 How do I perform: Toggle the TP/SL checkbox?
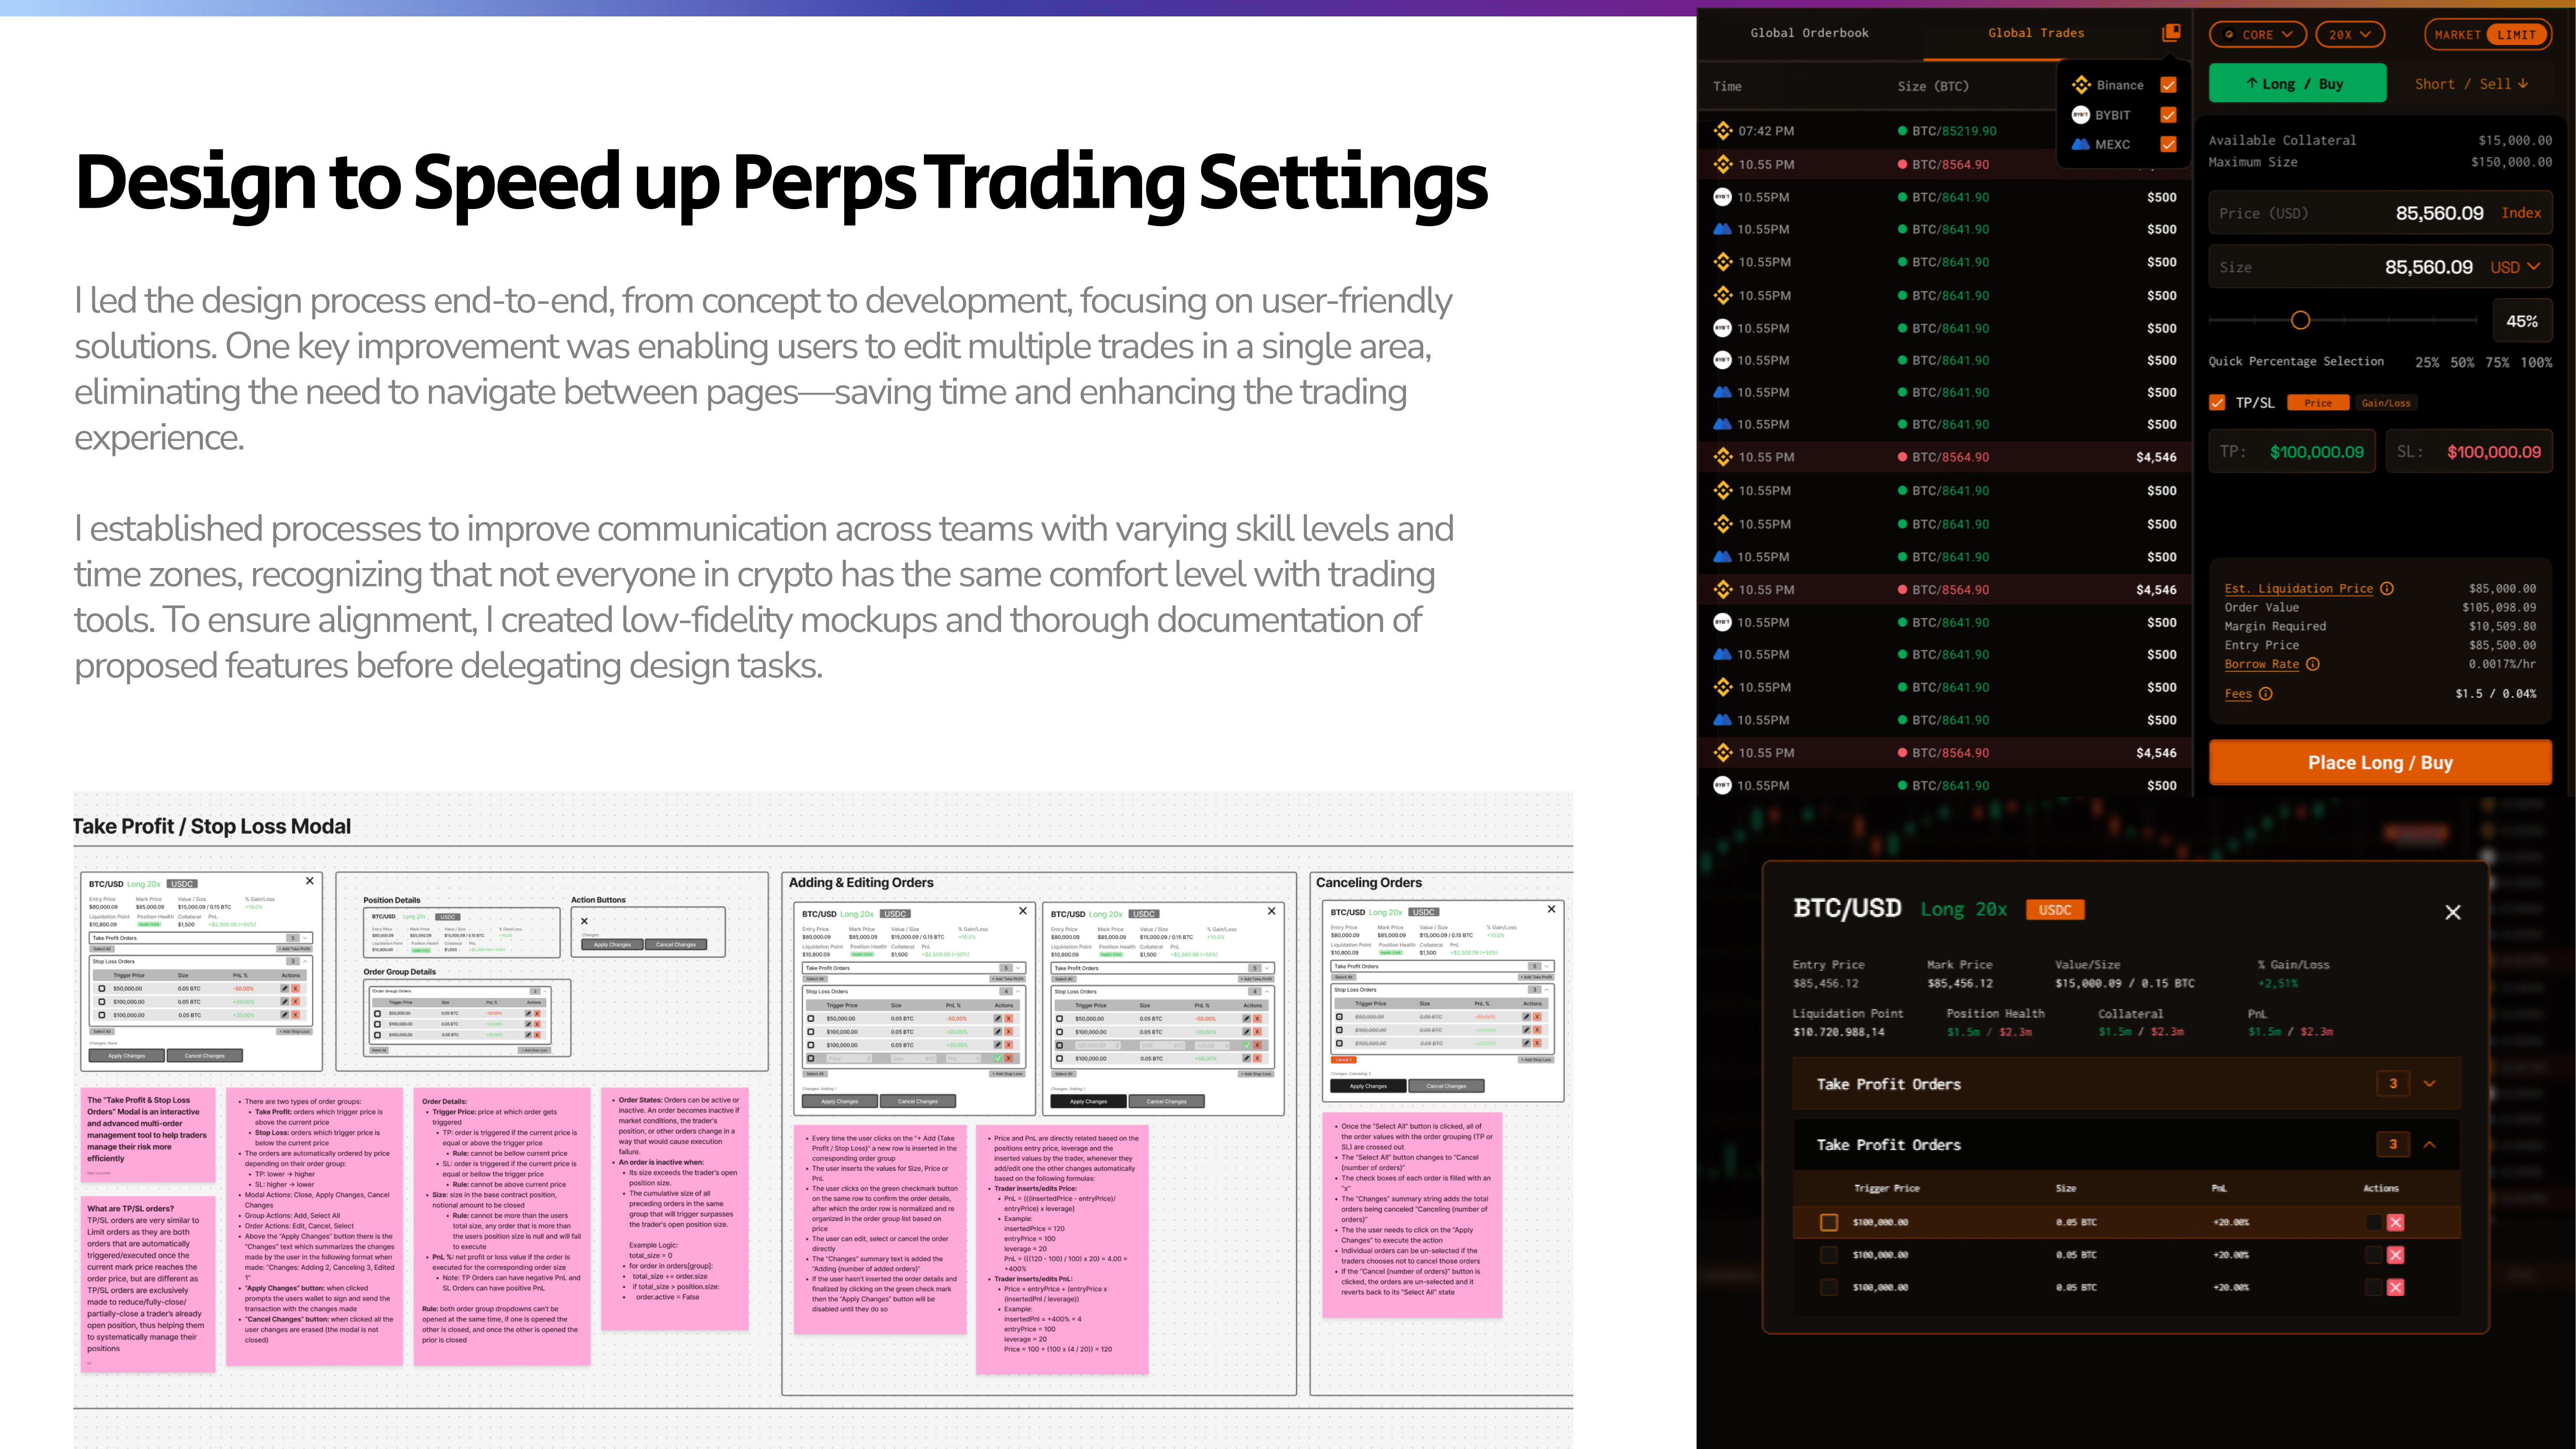tap(2217, 403)
